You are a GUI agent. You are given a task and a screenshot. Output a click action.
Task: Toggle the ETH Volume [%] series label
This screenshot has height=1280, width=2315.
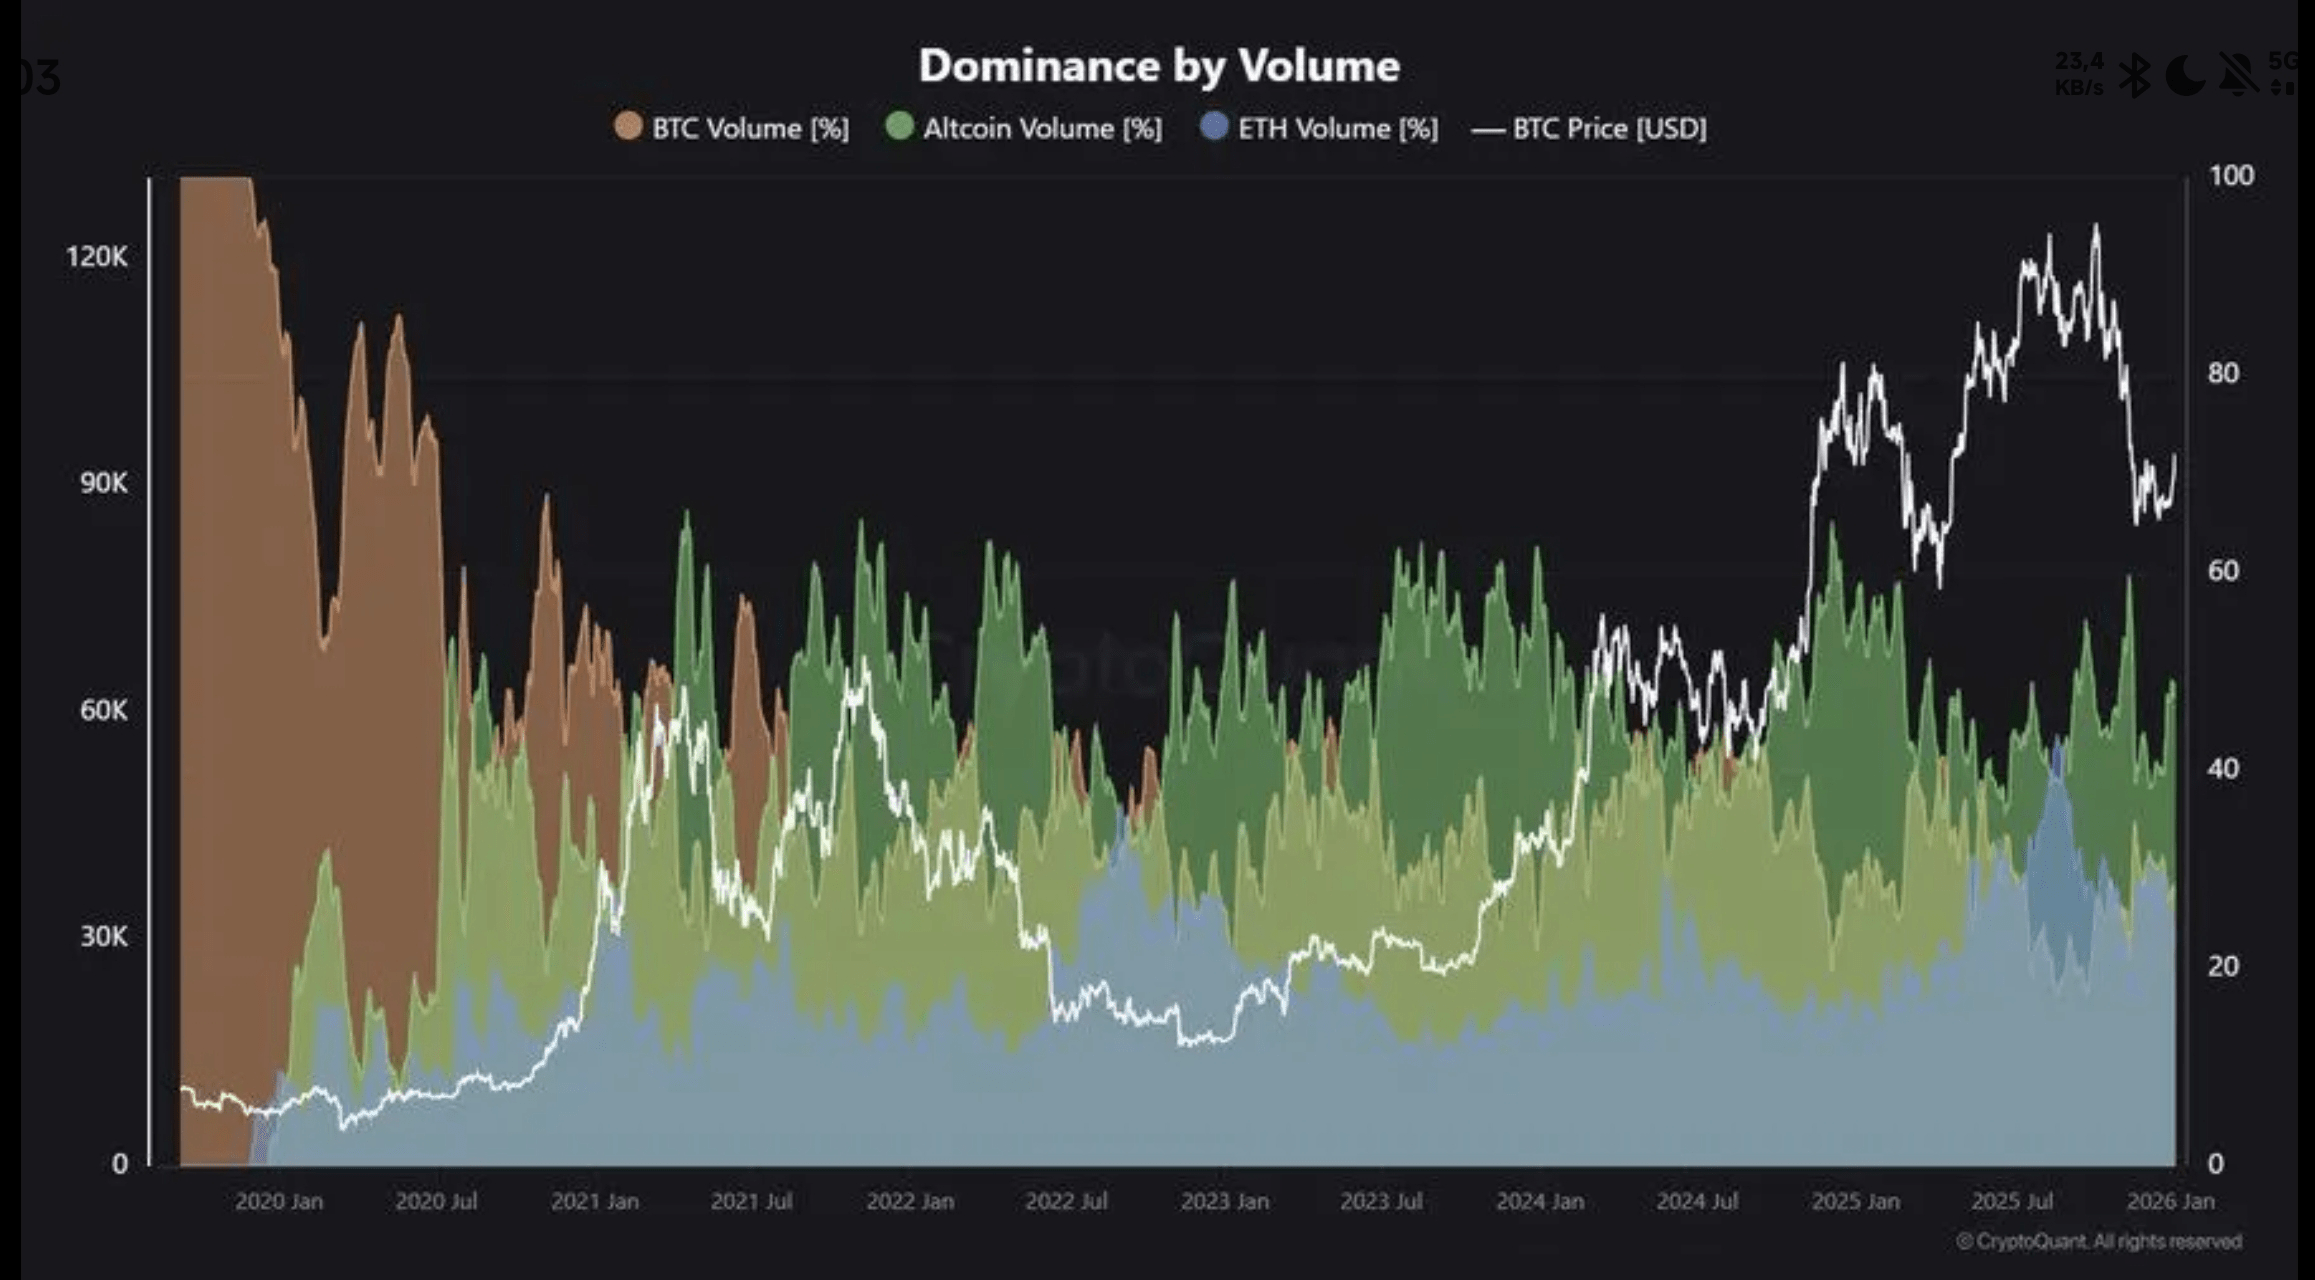[1338, 129]
